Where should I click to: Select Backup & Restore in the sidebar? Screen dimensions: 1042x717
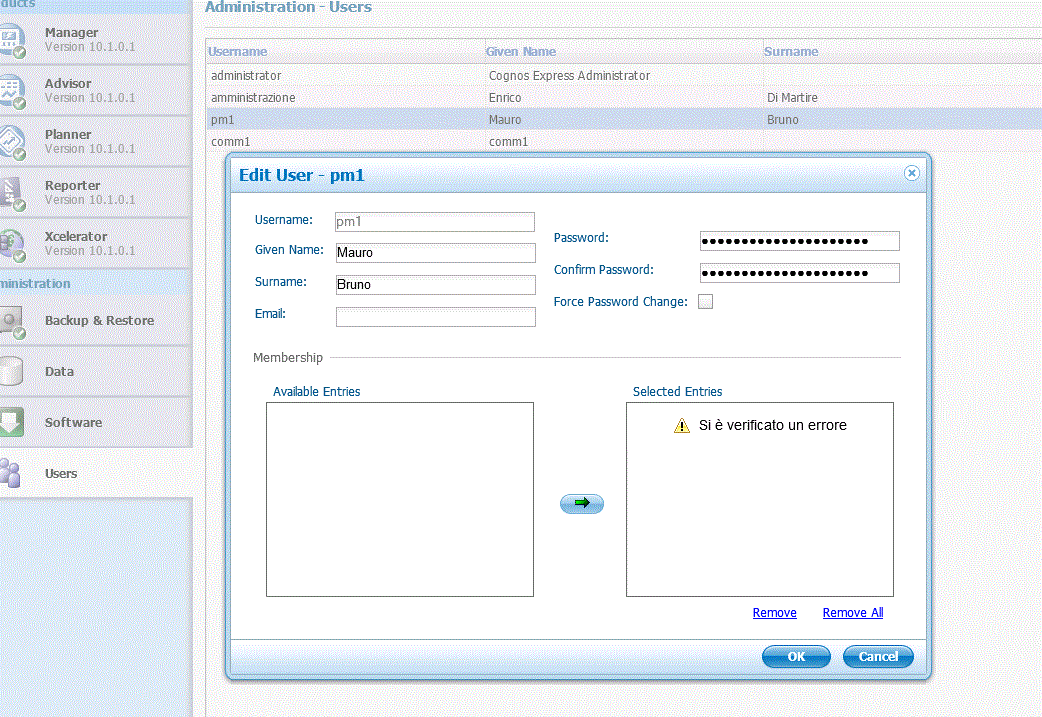(96, 320)
